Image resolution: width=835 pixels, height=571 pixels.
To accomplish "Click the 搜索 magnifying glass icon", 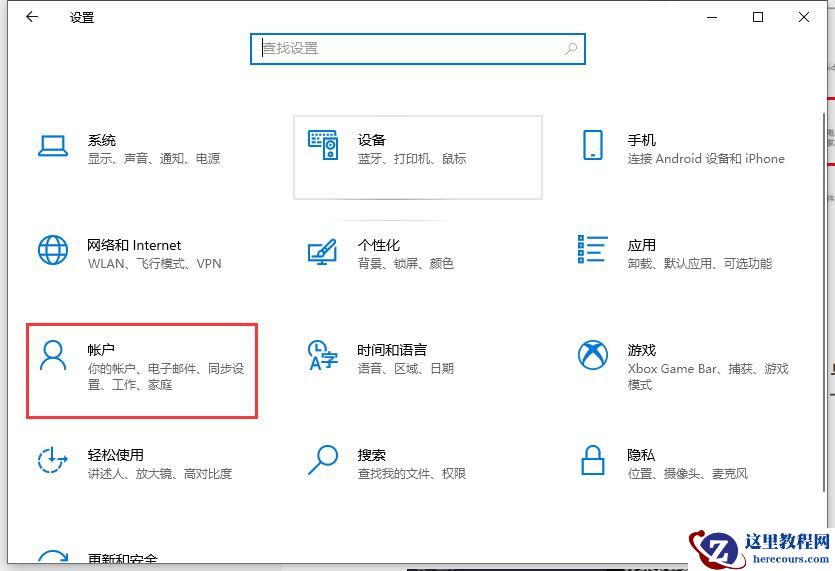I will (323, 460).
